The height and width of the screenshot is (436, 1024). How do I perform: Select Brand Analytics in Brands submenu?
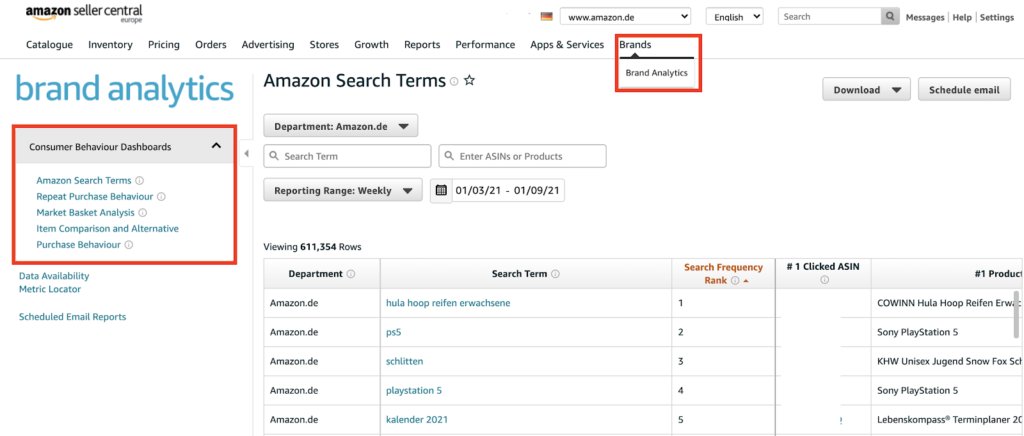656,73
